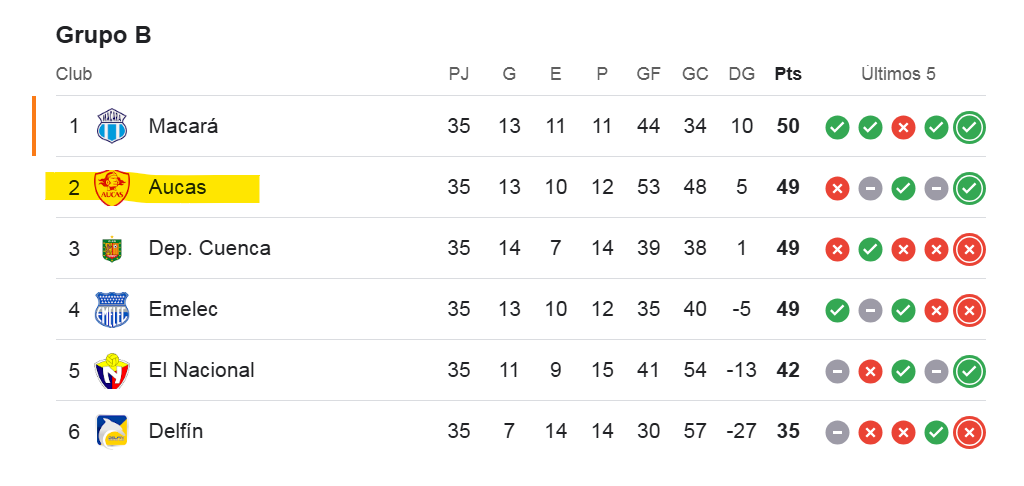Click the DG column header

tap(741, 74)
